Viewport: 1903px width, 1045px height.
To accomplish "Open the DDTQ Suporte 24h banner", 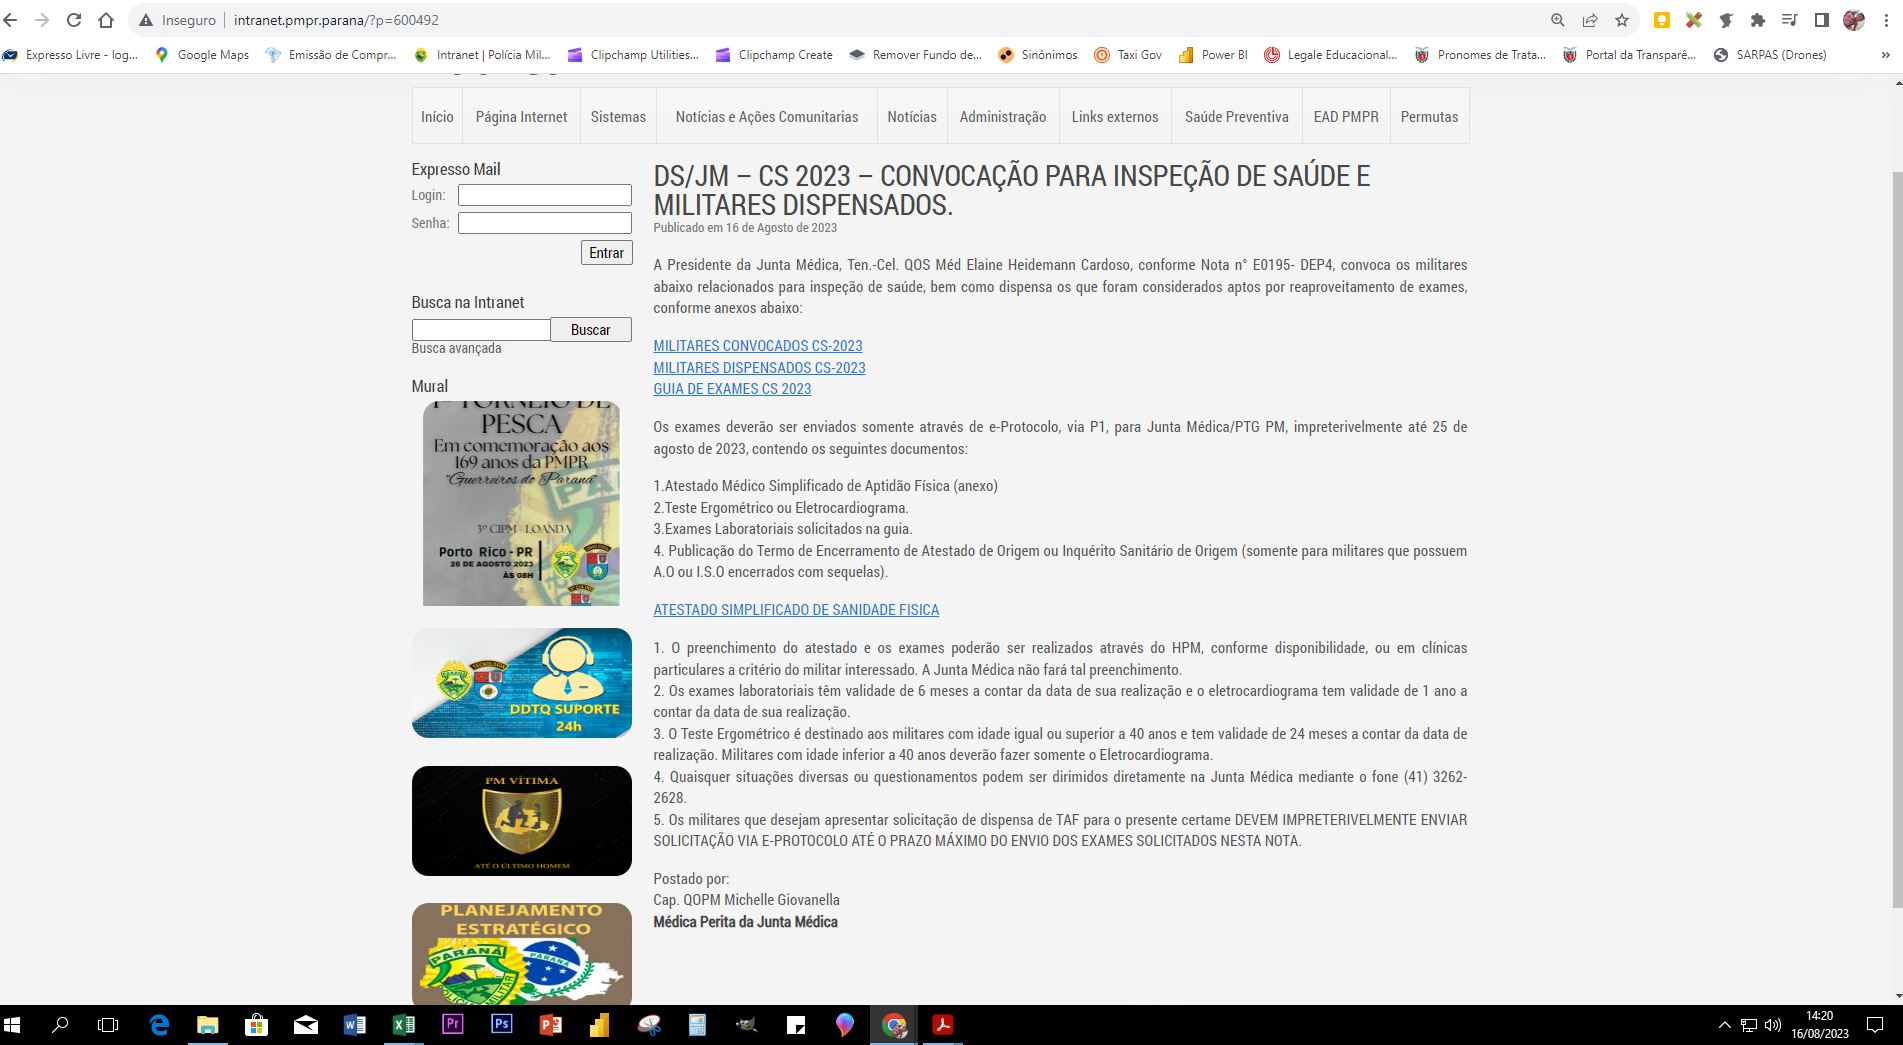I will pyautogui.click(x=521, y=683).
